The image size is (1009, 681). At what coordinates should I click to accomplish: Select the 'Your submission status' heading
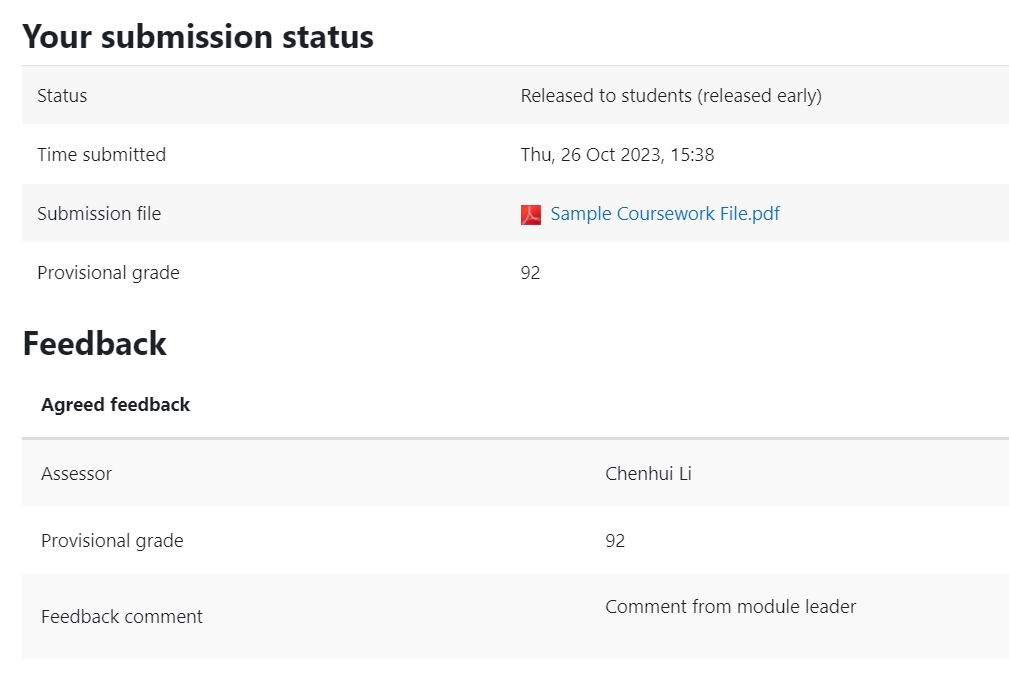pyautogui.click(x=197, y=36)
